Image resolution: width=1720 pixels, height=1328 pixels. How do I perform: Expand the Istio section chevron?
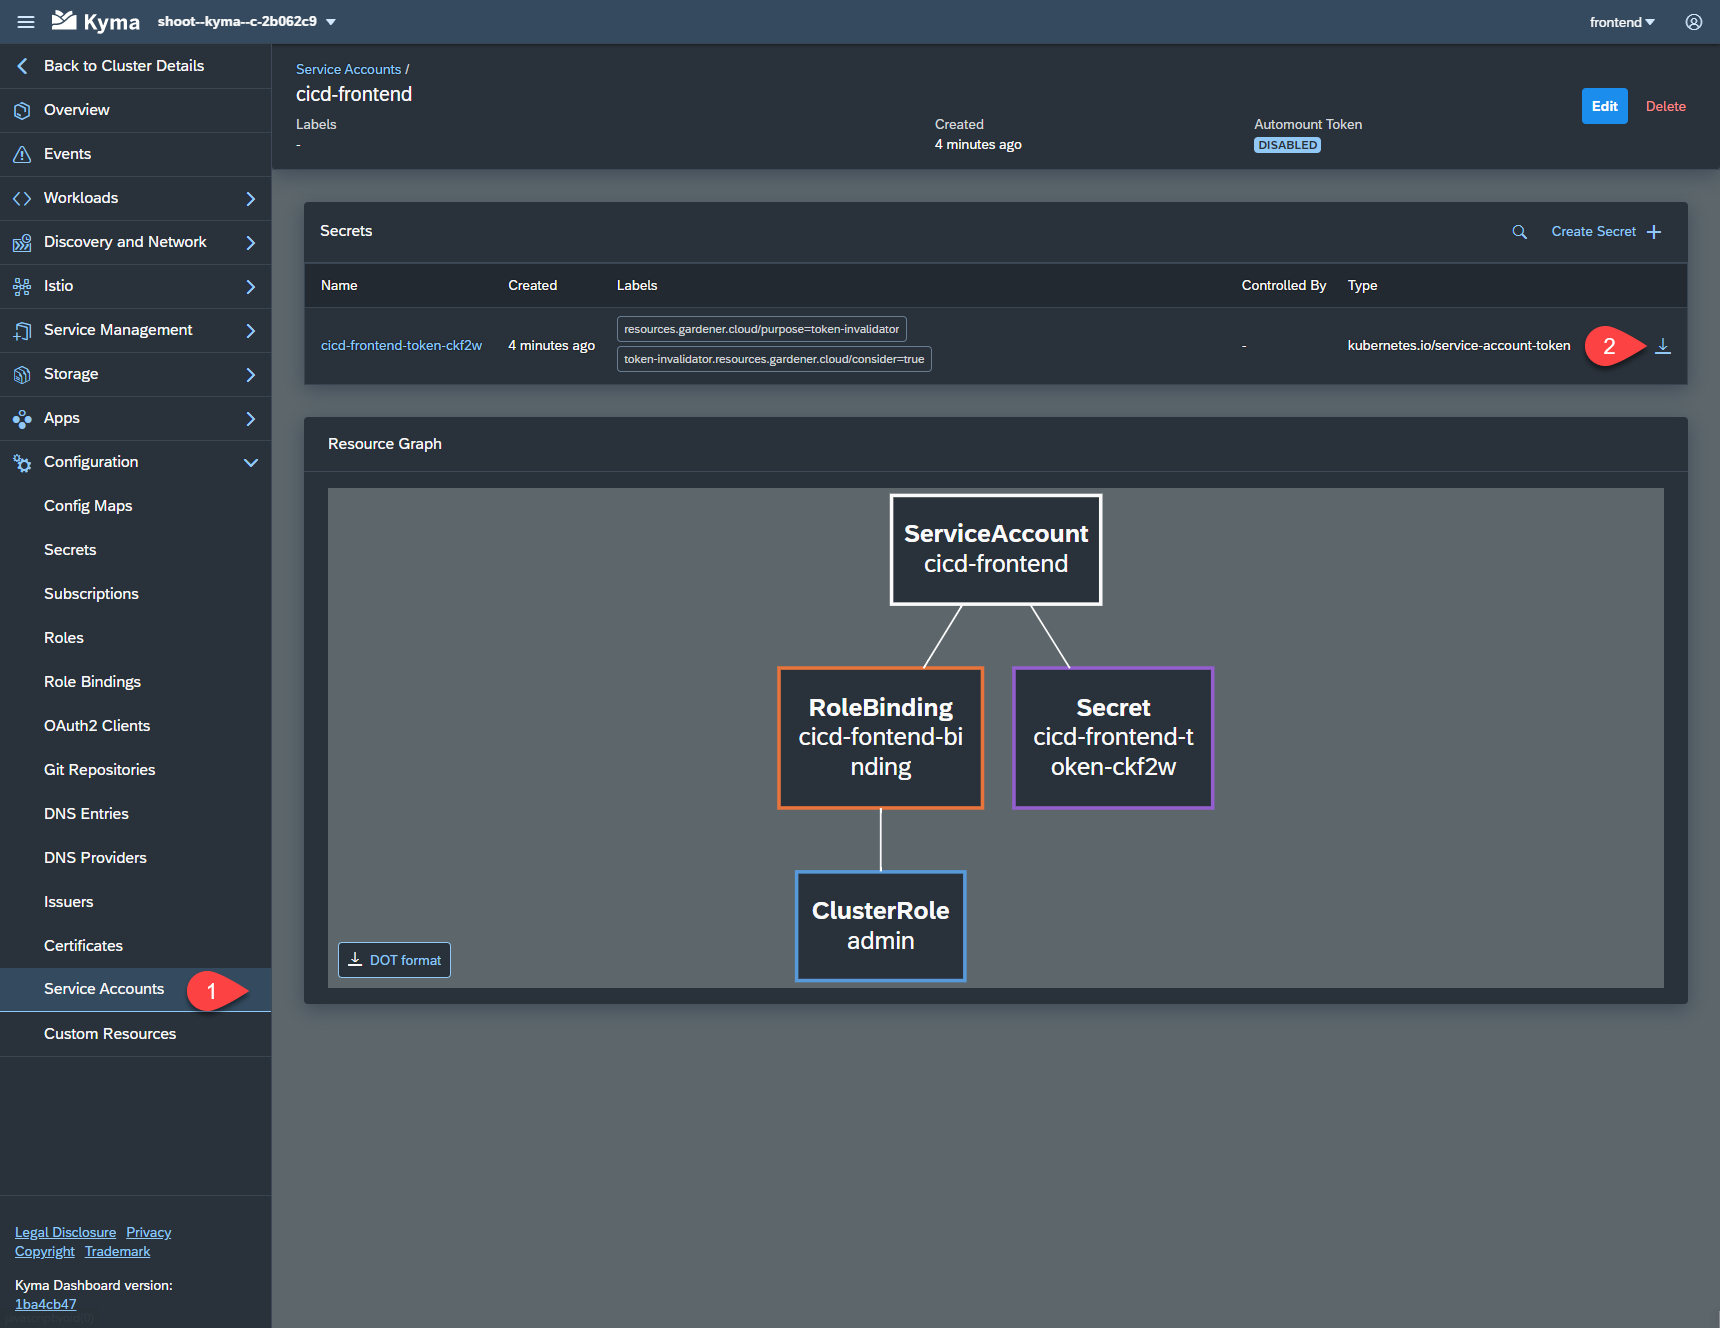click(251, 286)
